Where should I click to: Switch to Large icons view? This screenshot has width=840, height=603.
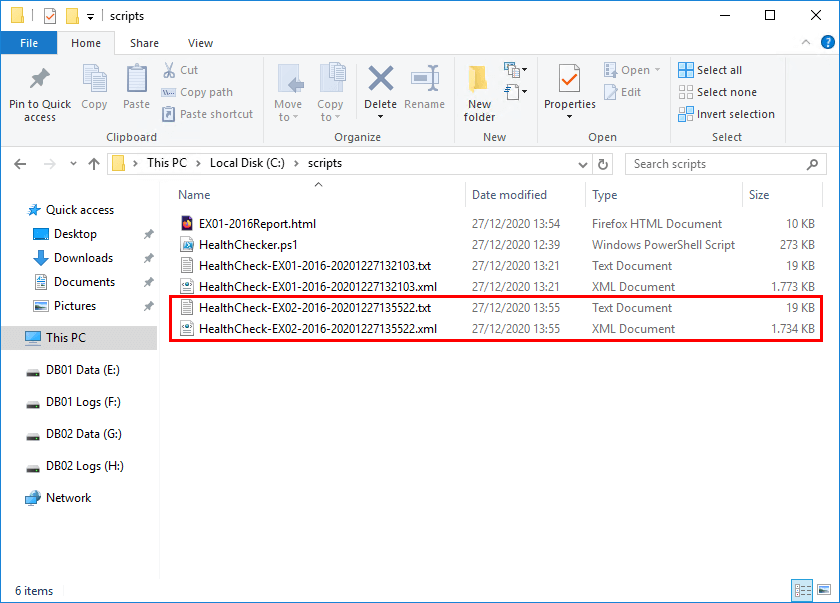point(824,590)
